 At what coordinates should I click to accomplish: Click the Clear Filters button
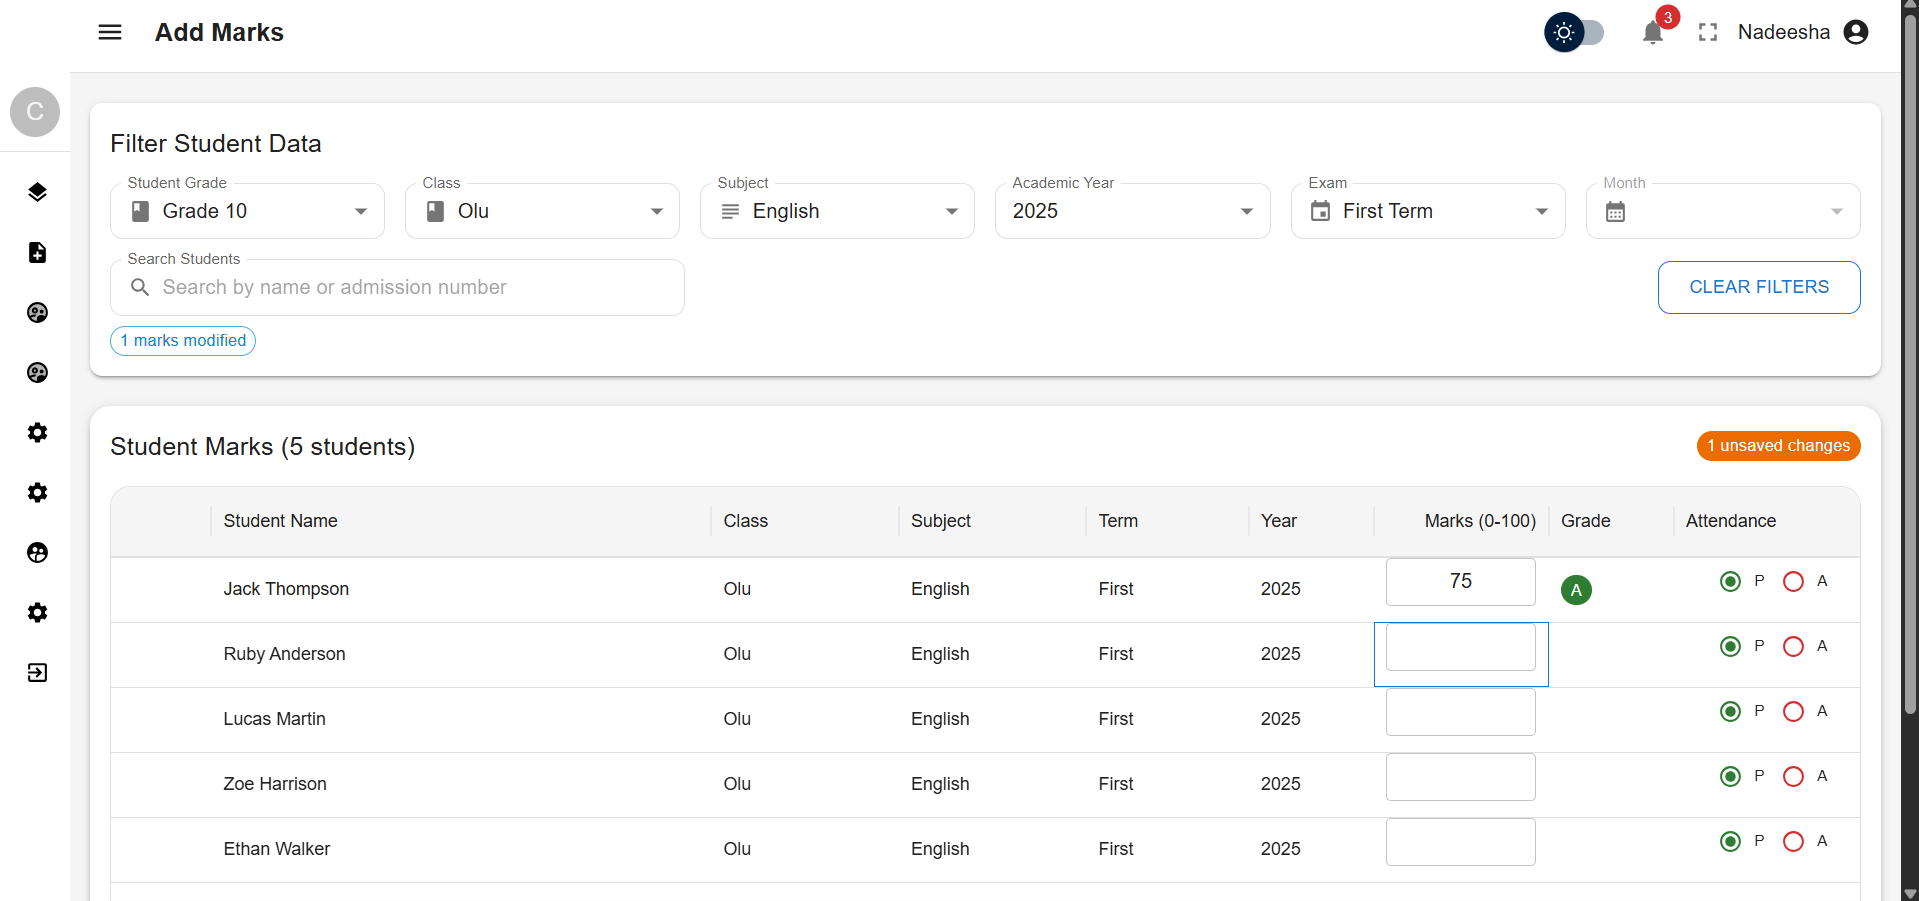click(1758, 287)
